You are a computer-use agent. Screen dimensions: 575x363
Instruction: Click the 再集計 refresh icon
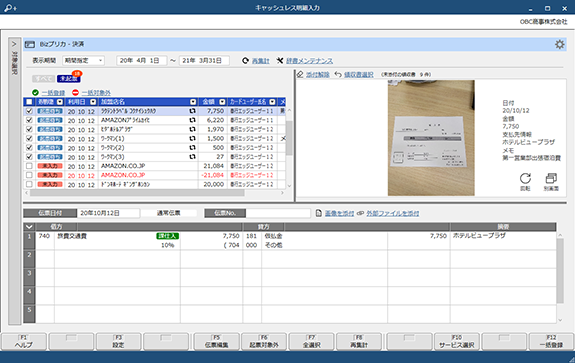point(245,60)
